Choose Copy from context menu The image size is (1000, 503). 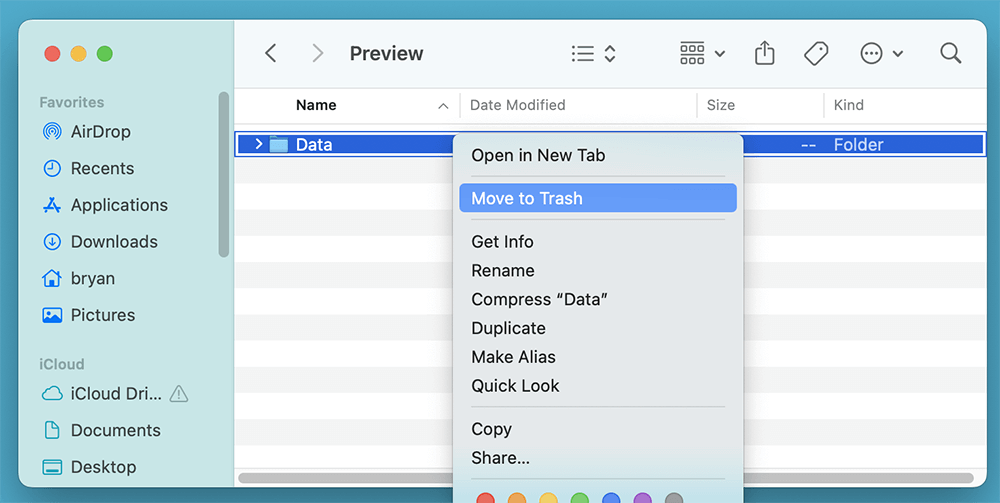coord(598,429)
